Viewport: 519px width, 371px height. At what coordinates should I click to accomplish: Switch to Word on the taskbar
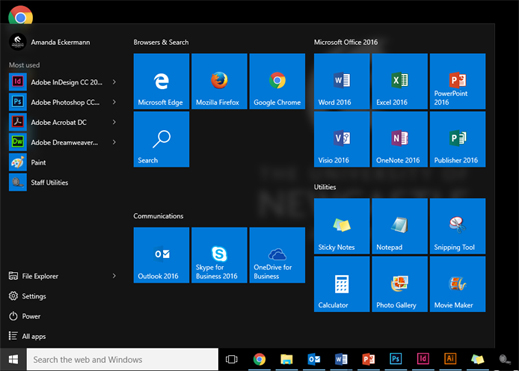click(x=341, y=359)
